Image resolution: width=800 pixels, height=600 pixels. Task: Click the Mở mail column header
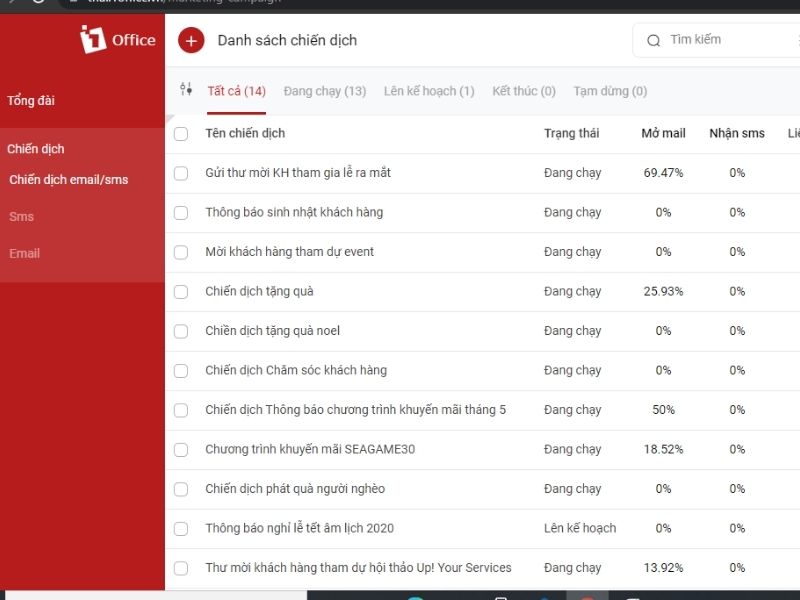[663, 133]
